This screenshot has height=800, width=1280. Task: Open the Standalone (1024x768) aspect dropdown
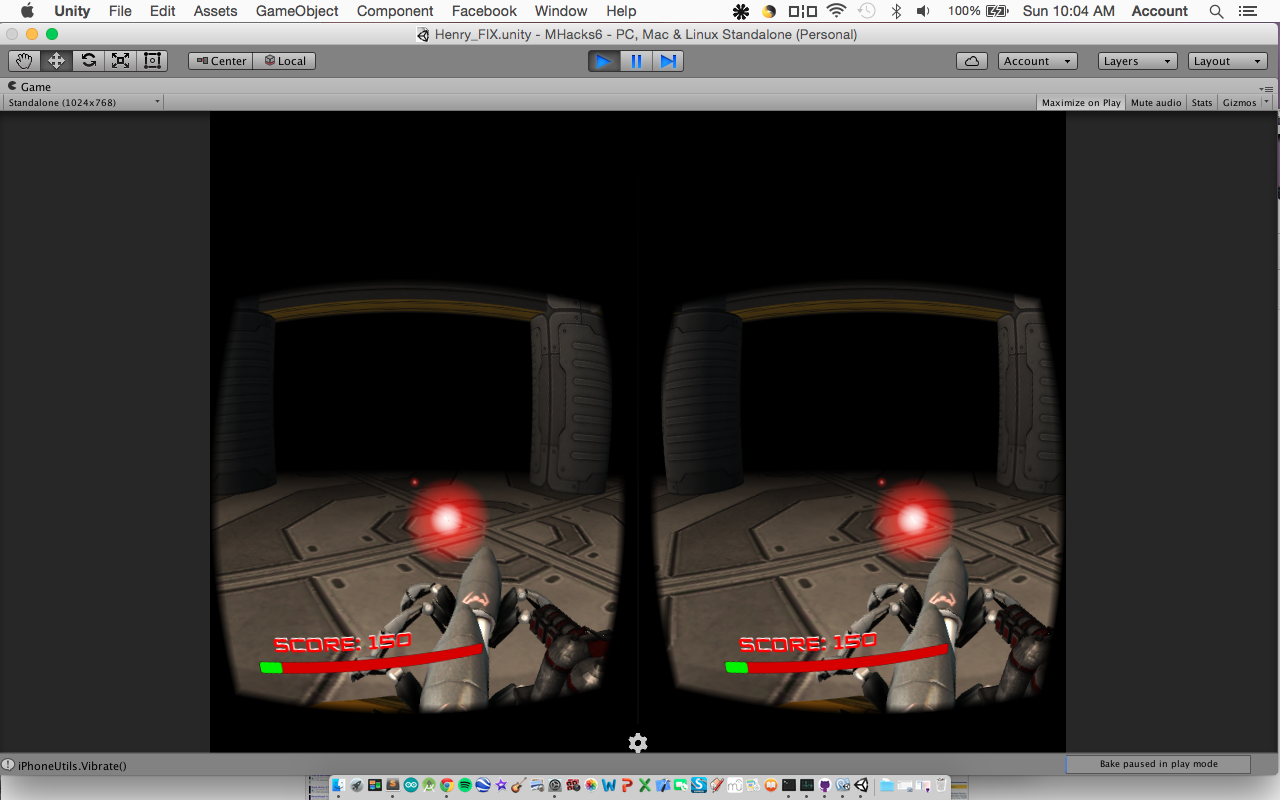click(x=83, y=102)
